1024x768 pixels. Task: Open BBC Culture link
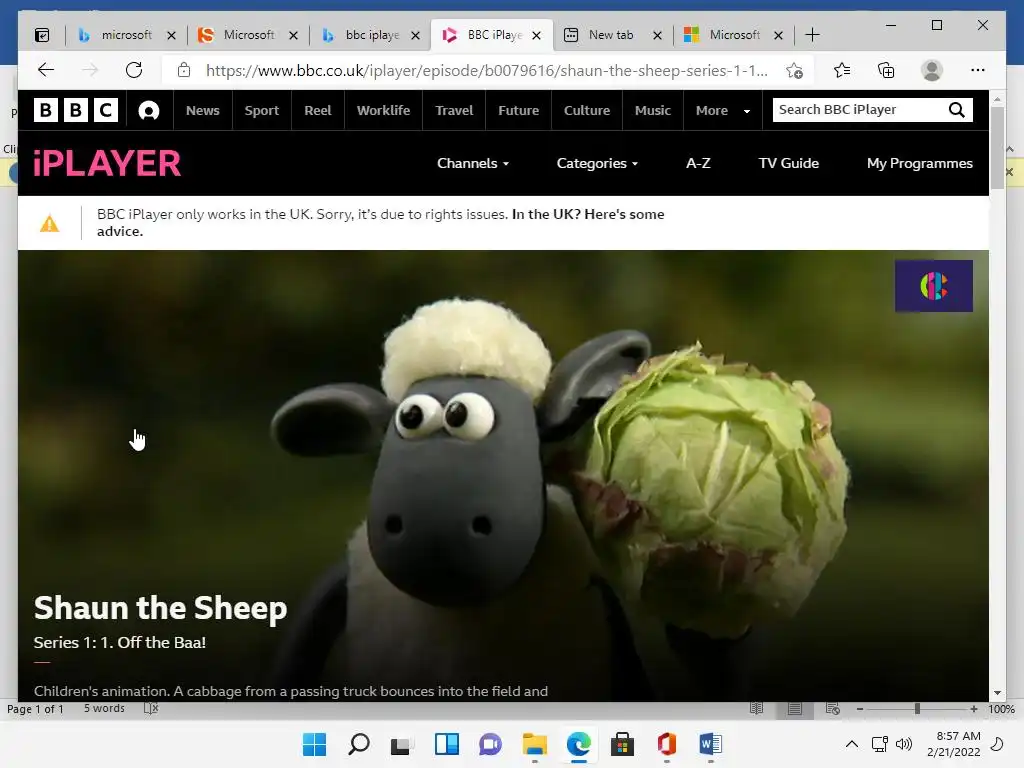coord(586,110)
